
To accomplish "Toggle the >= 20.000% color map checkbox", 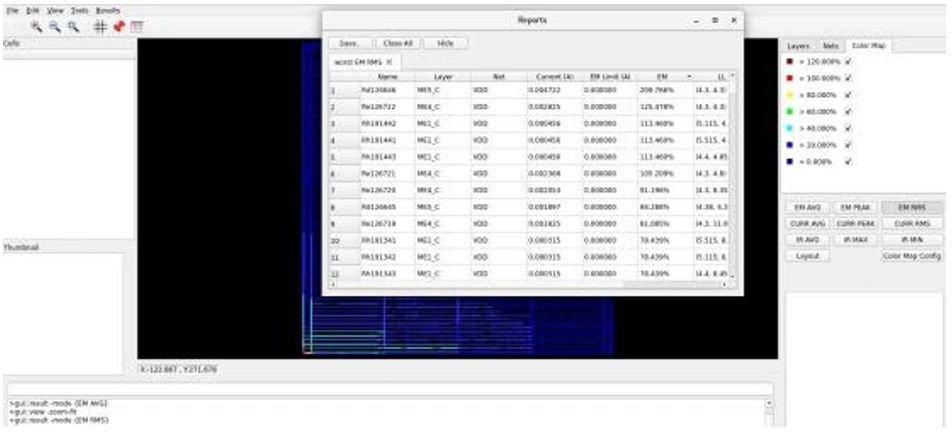I will pos(848,145).
